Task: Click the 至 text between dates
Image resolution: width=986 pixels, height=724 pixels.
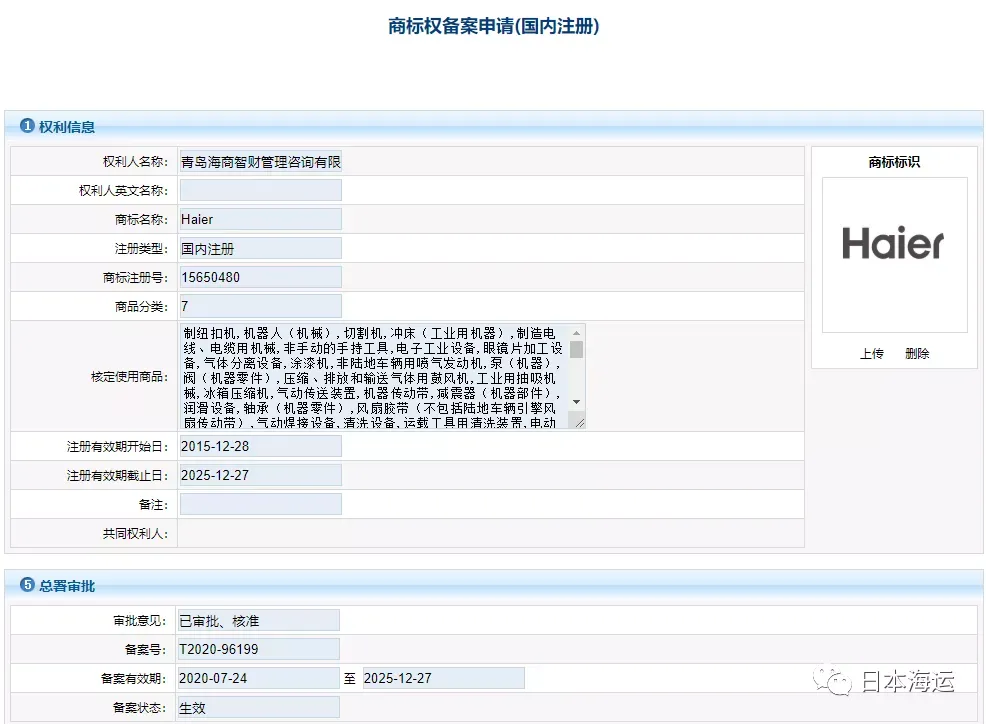Action: [x=350, y=679]
